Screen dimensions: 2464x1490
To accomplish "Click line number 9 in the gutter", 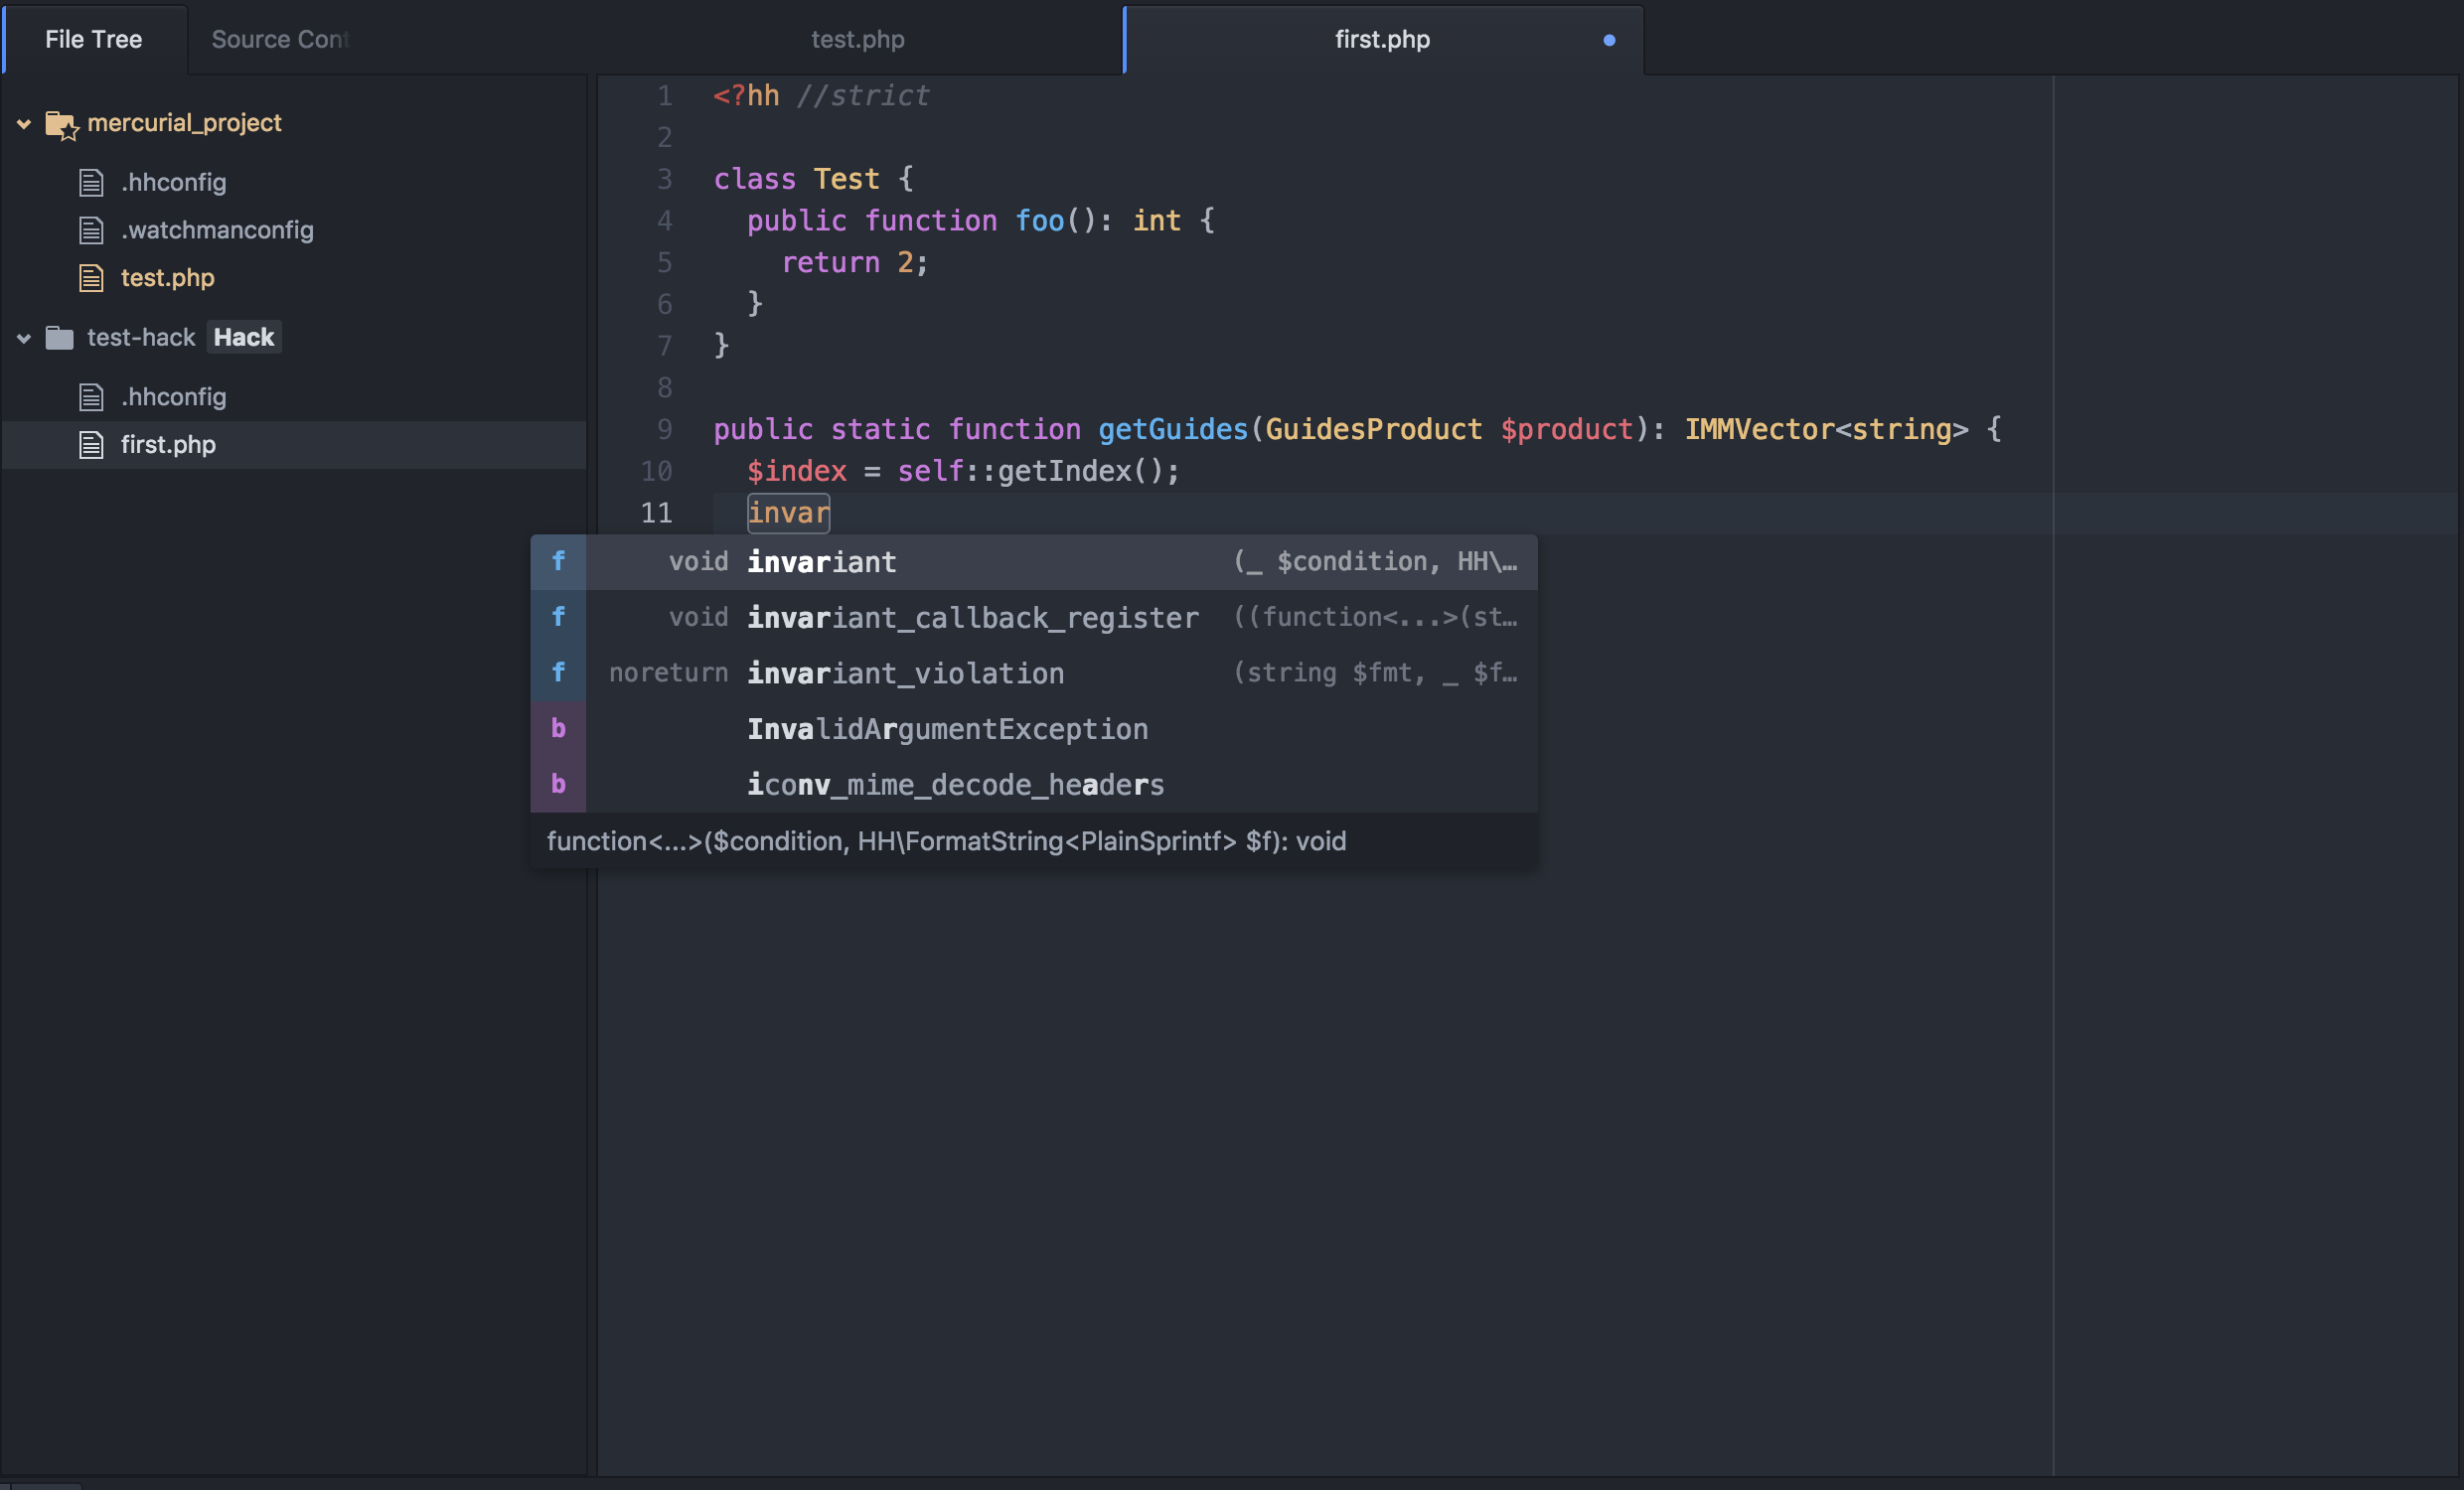I will (x=664, y=430).
